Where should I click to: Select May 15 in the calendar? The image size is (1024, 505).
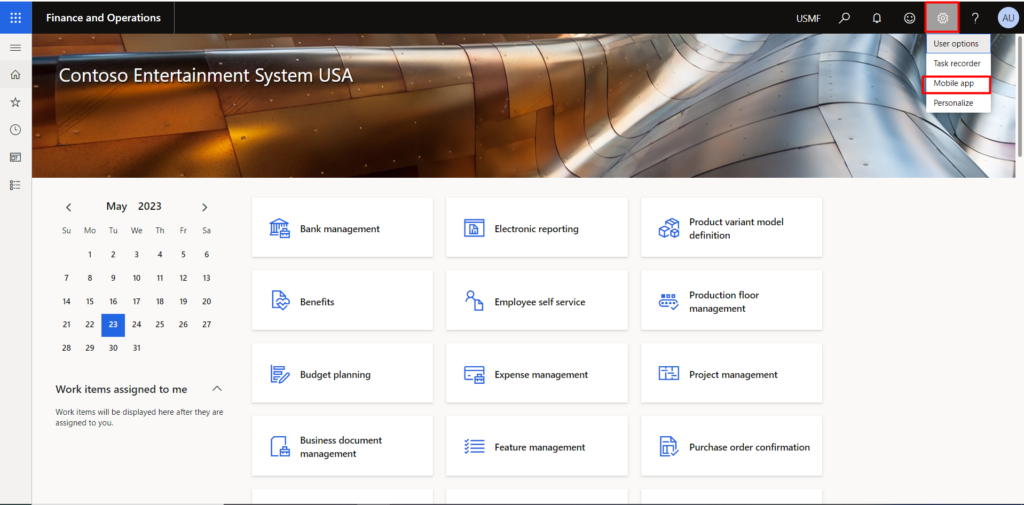click(x=89, y=302)
